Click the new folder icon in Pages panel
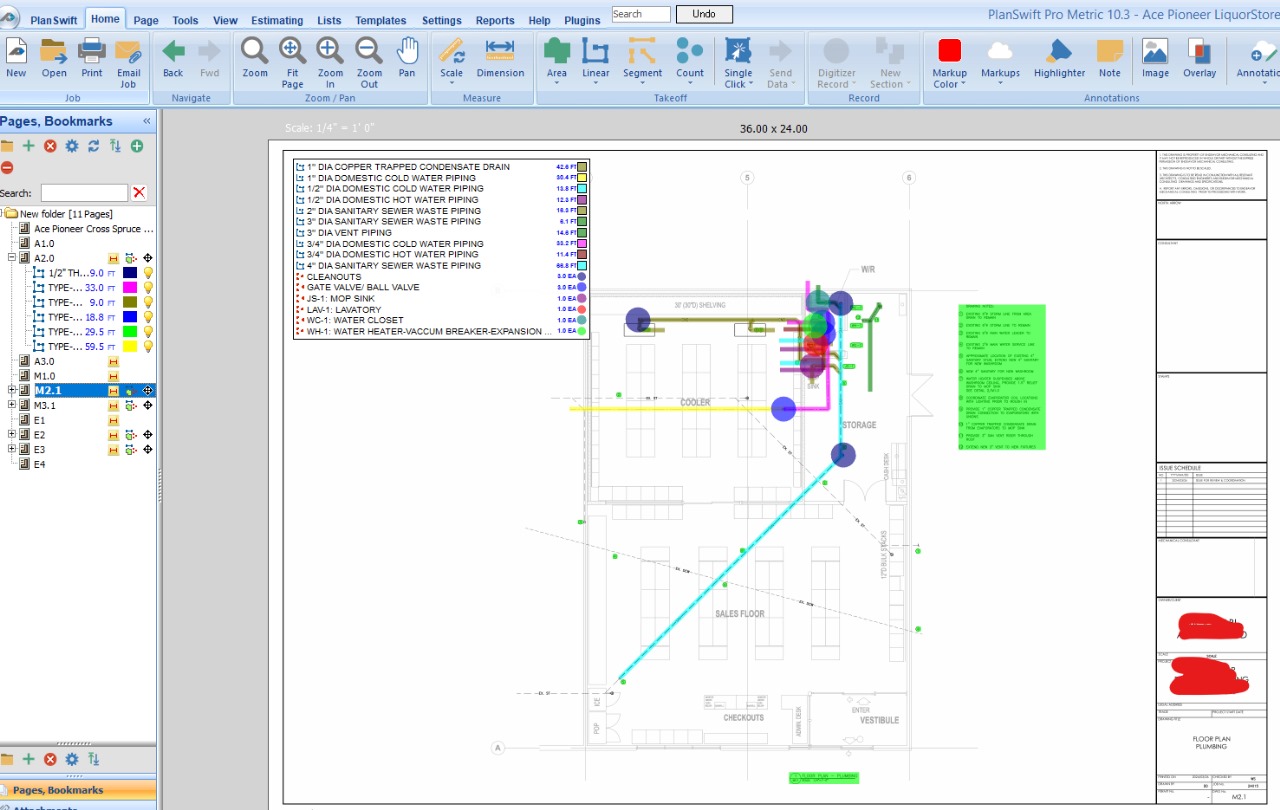Screen dimensions: 1280x810 [x=7, y=146]
